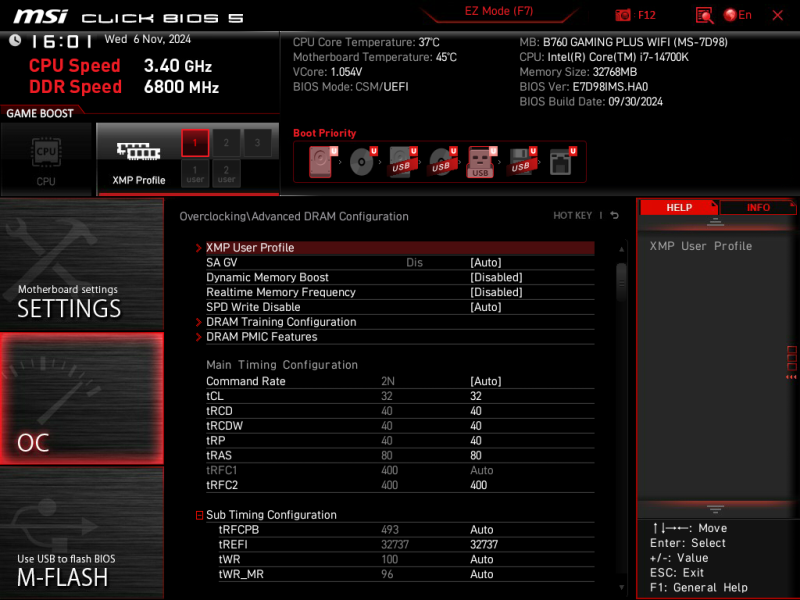Select the XMP Profile memory icon
The height and width of the screenshot is (600, 800).
click(136, 152)
